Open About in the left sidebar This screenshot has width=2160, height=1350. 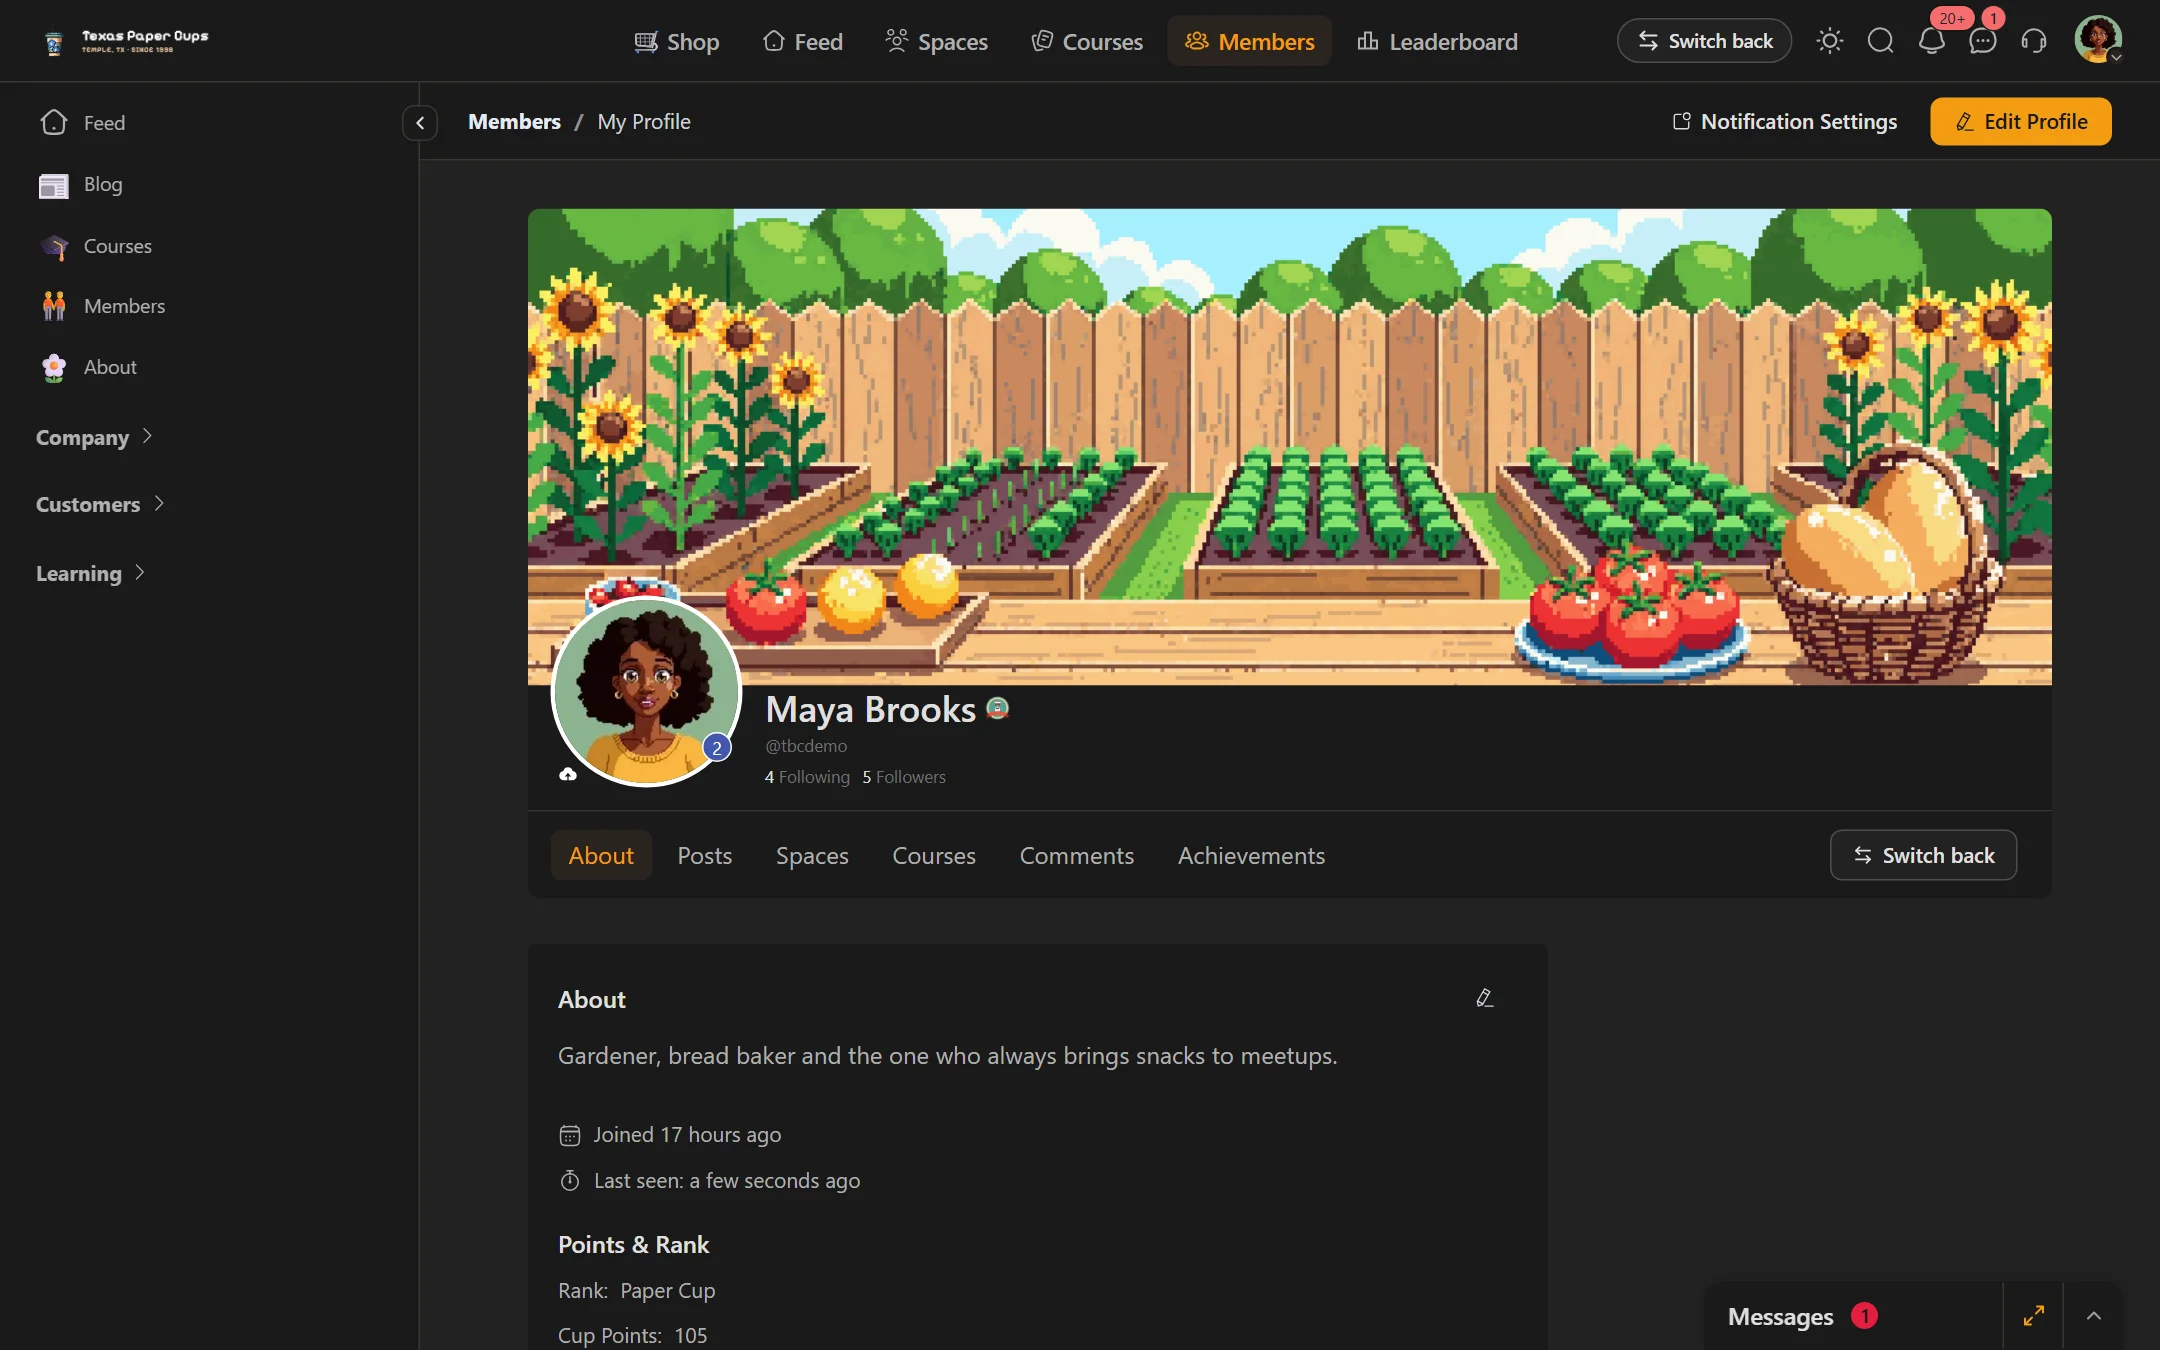89,367
